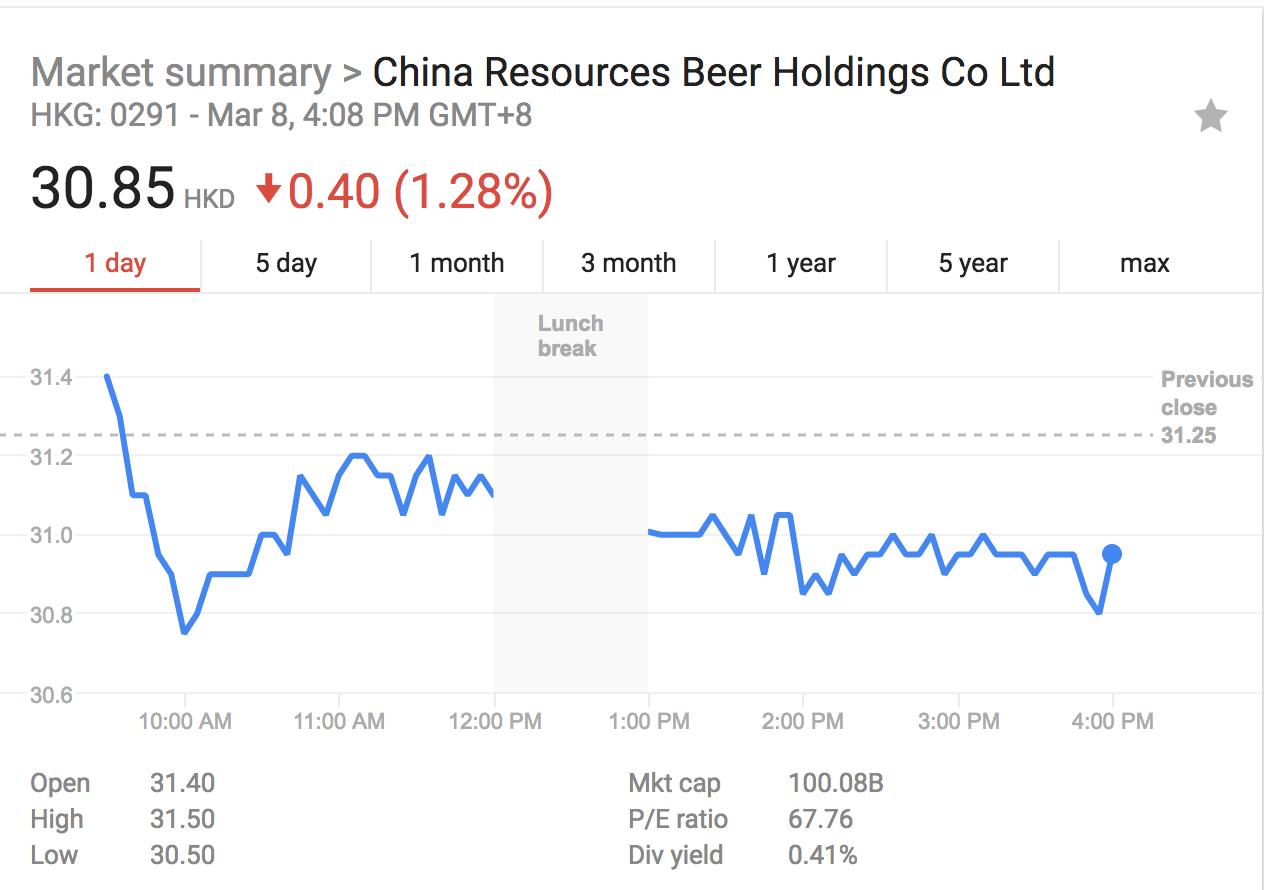1264x890 pixels.
Task: Click the blue endpoint dot on chart
Action: coord(1111,554)
